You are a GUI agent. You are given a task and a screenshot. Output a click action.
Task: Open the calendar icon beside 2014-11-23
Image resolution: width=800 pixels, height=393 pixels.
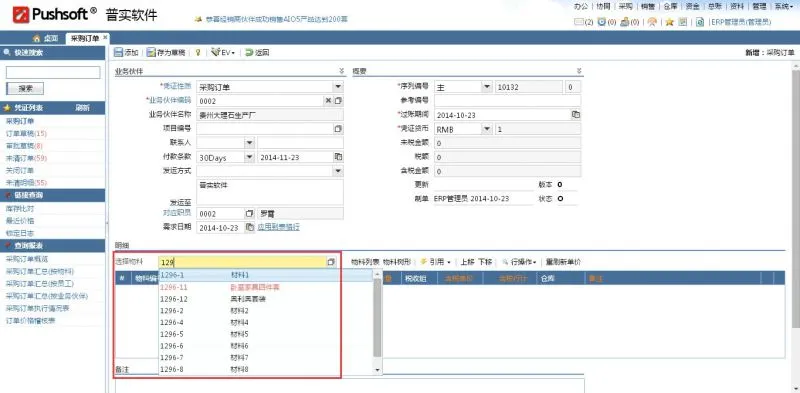(338, 157)
